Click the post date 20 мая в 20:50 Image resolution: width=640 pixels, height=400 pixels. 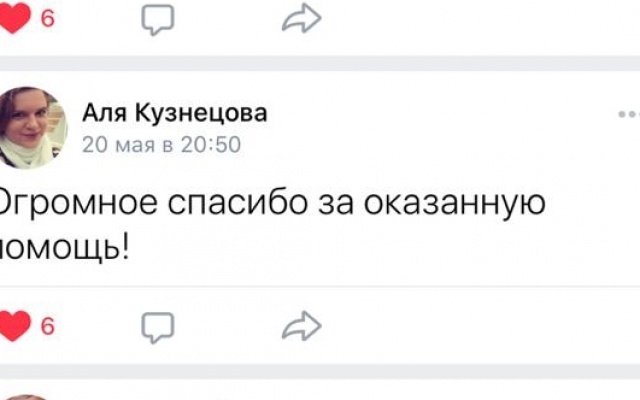click(161, 144)
